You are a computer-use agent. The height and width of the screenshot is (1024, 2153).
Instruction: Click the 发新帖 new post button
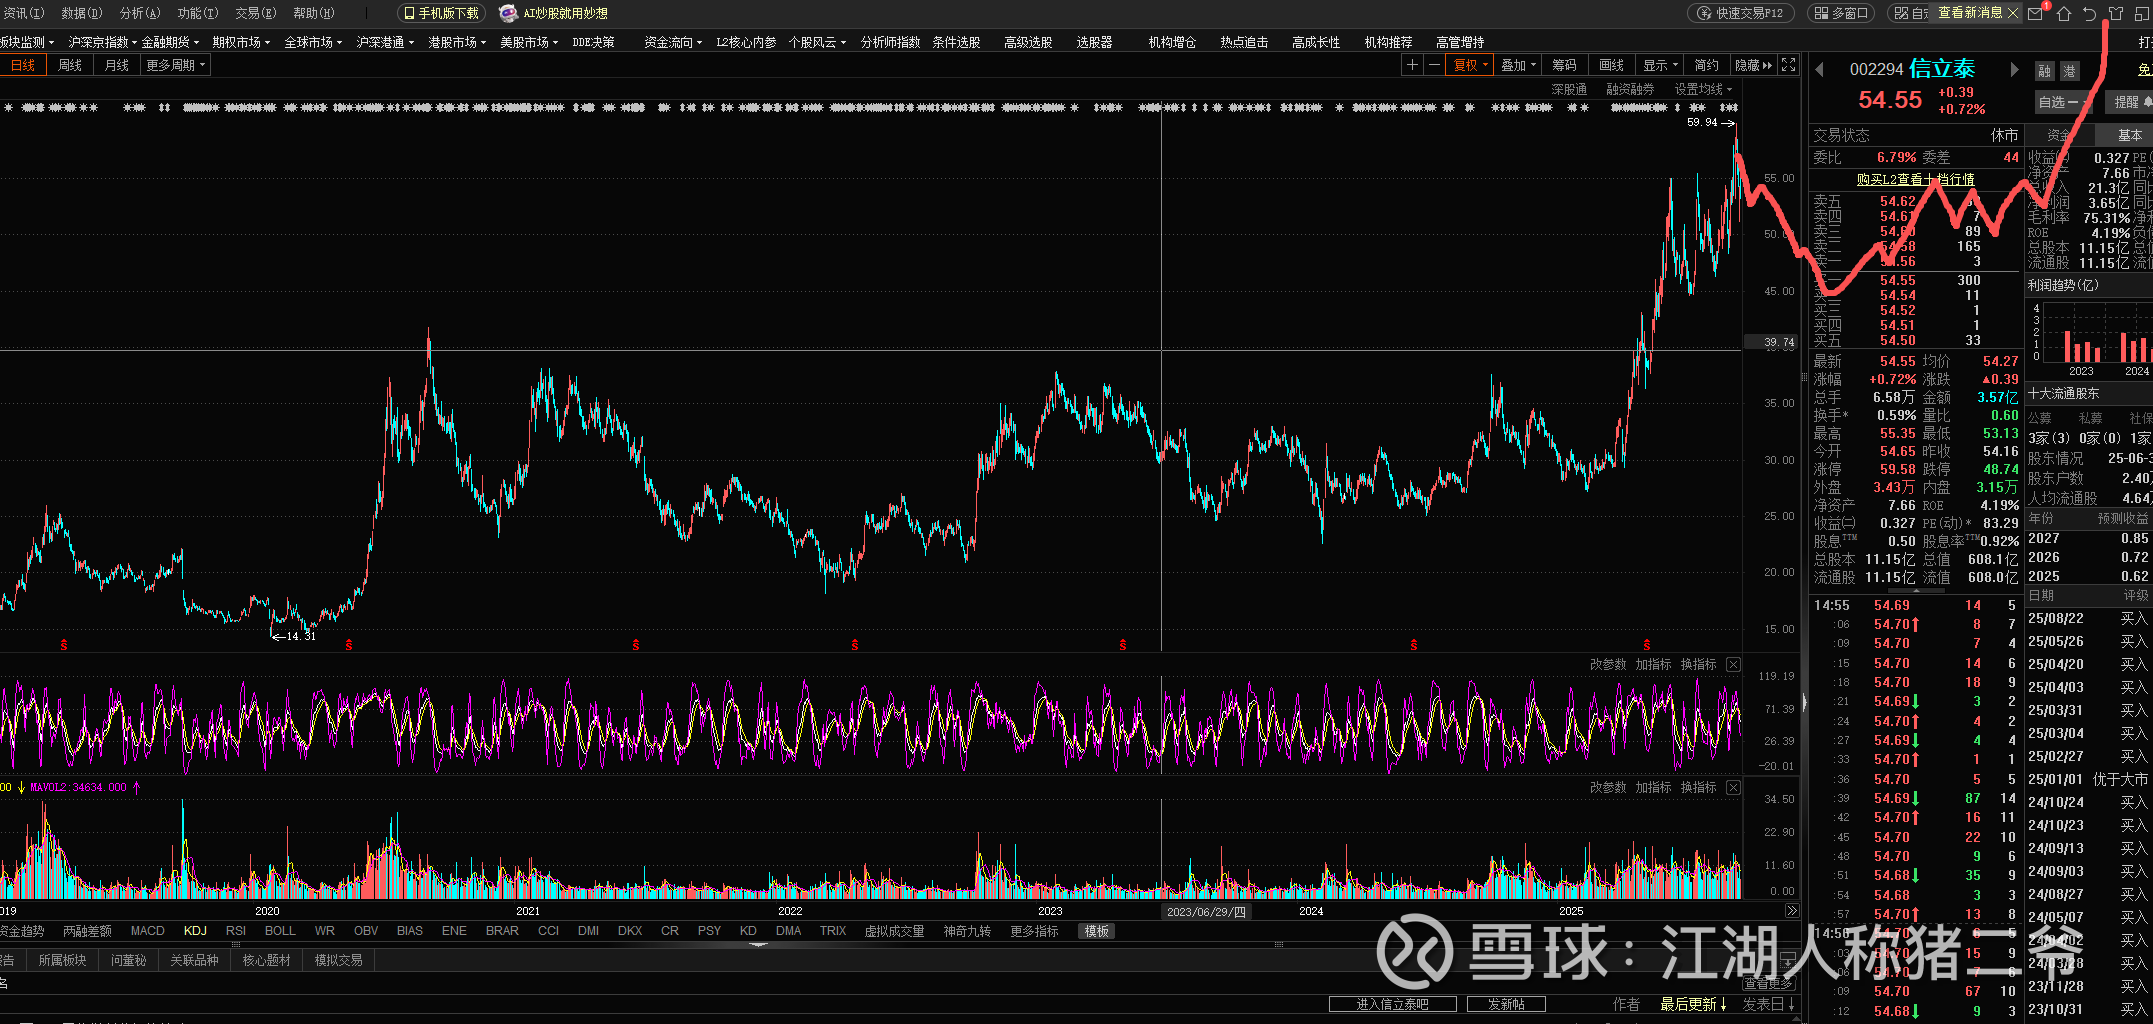[1505, 1004]
